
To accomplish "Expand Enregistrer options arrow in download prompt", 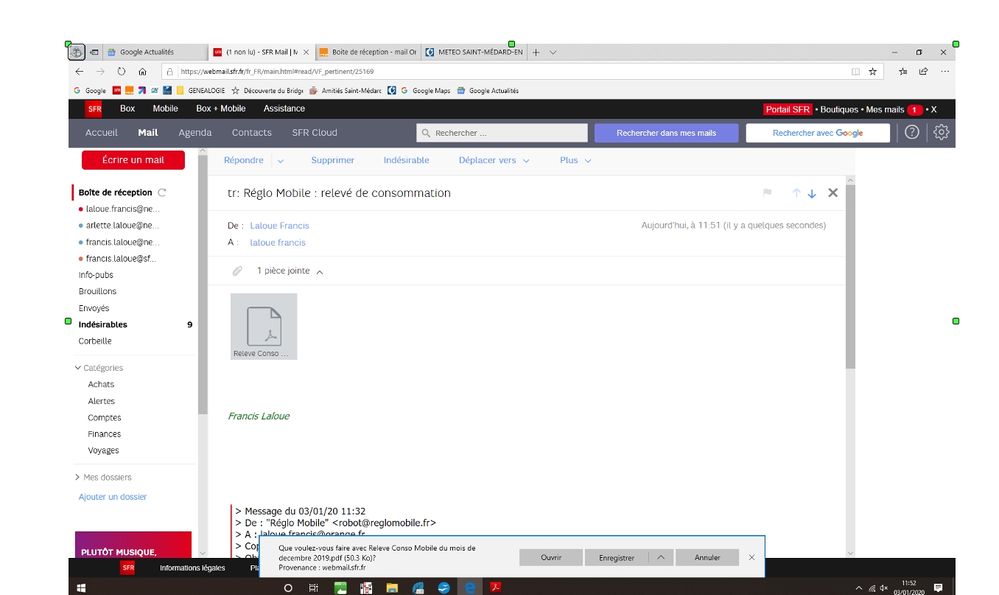I will pyautogui.click(x=661, y=557).
